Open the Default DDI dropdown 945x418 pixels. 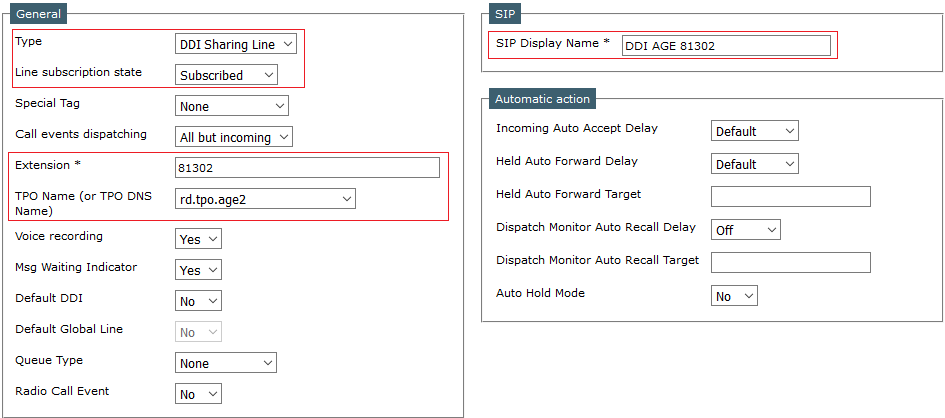[198, 301]
